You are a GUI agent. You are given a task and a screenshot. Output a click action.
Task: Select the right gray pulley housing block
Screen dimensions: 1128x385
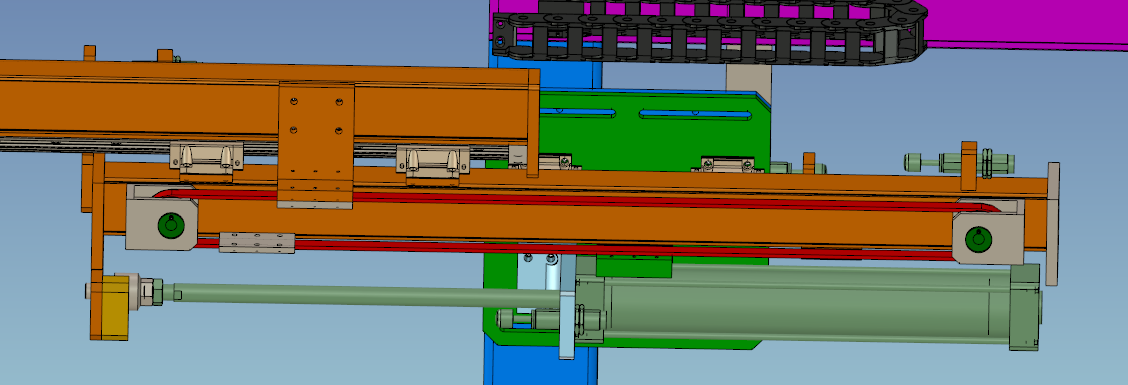pyautogui.click(x=987, y=232)
